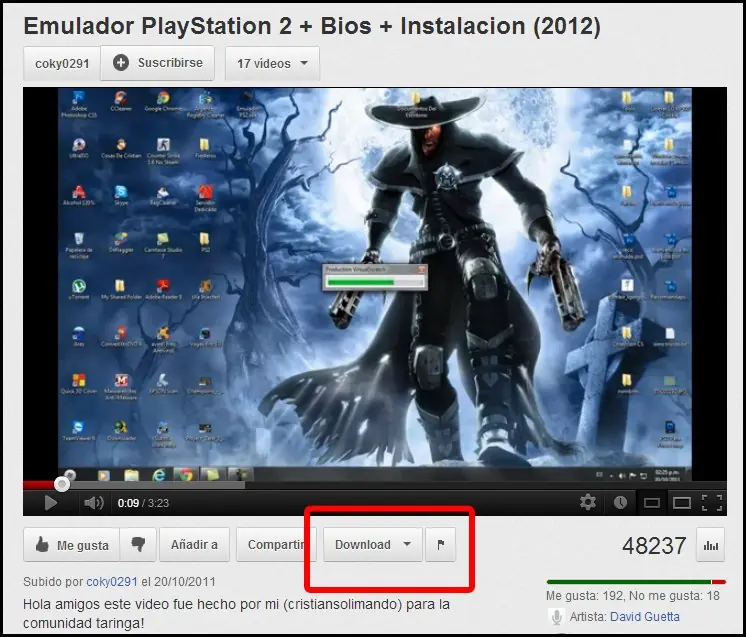Report video with the flag icon
The height and width of the screenshot is (637, 746).
[441, 545]
